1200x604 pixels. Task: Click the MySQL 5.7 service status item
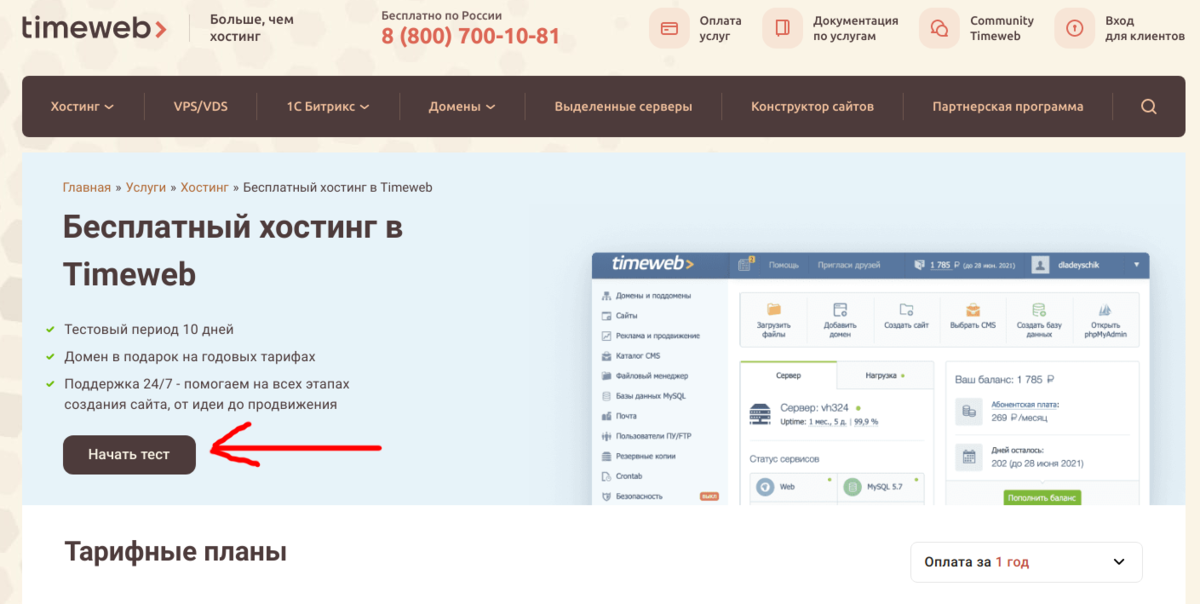881,487
